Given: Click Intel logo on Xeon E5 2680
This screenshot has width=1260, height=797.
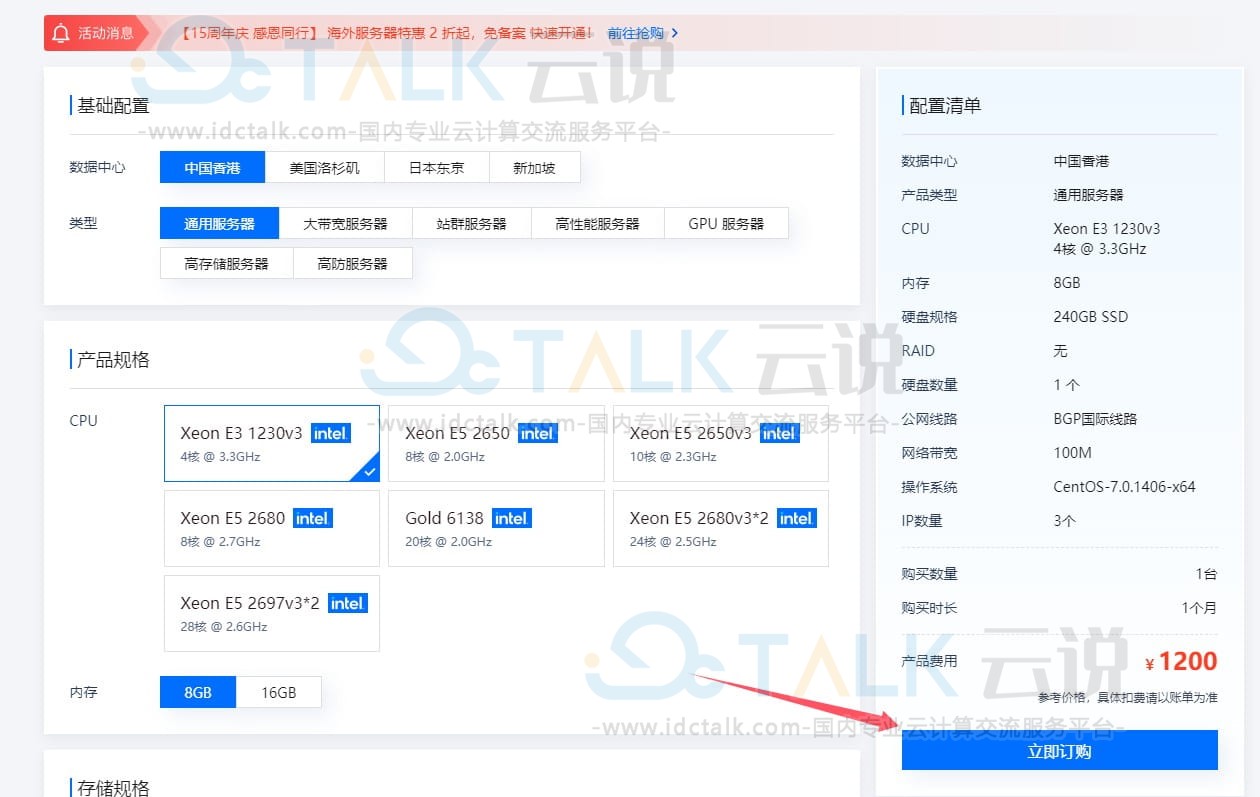Looking at the screenshot, I should (x=312, y=518).
